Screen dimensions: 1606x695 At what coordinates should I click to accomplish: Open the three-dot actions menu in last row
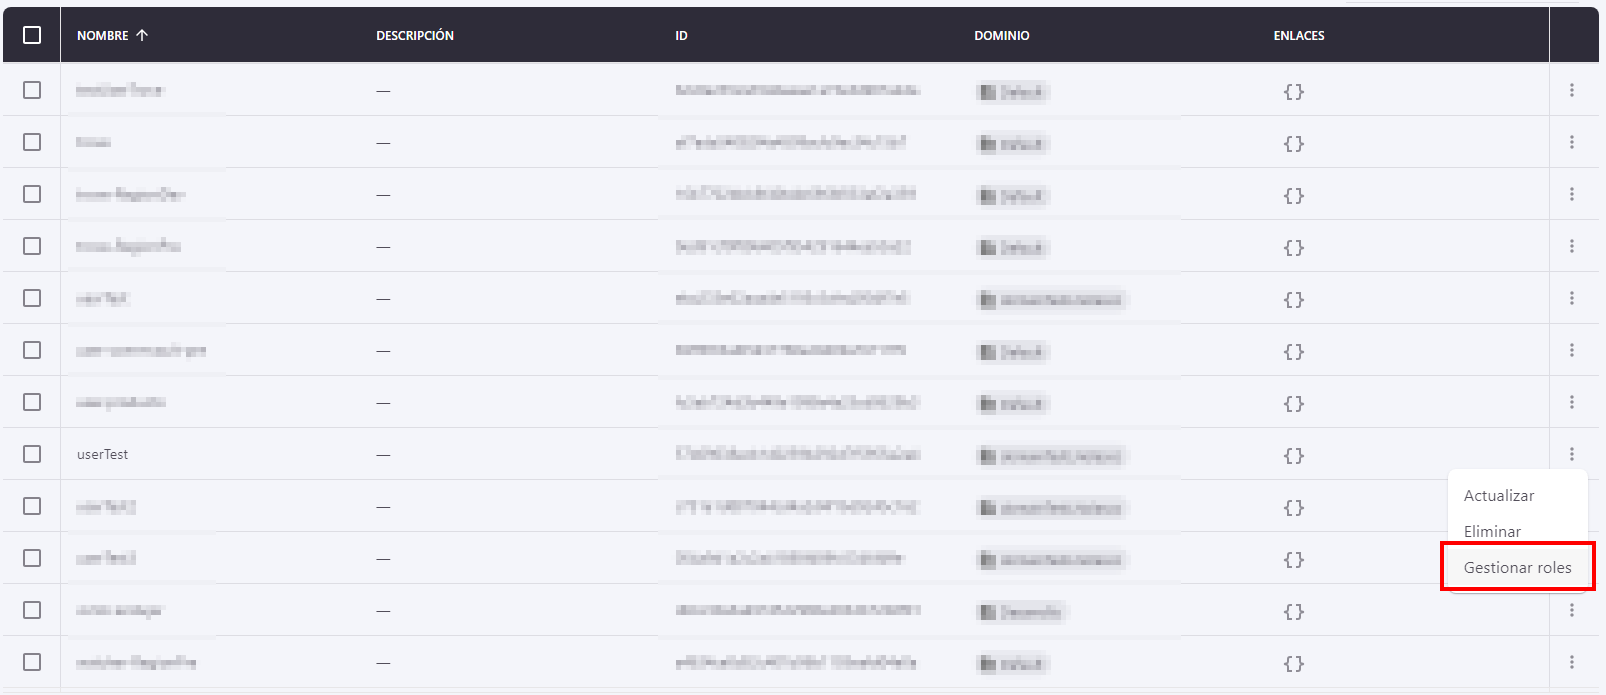point(1571,662)
